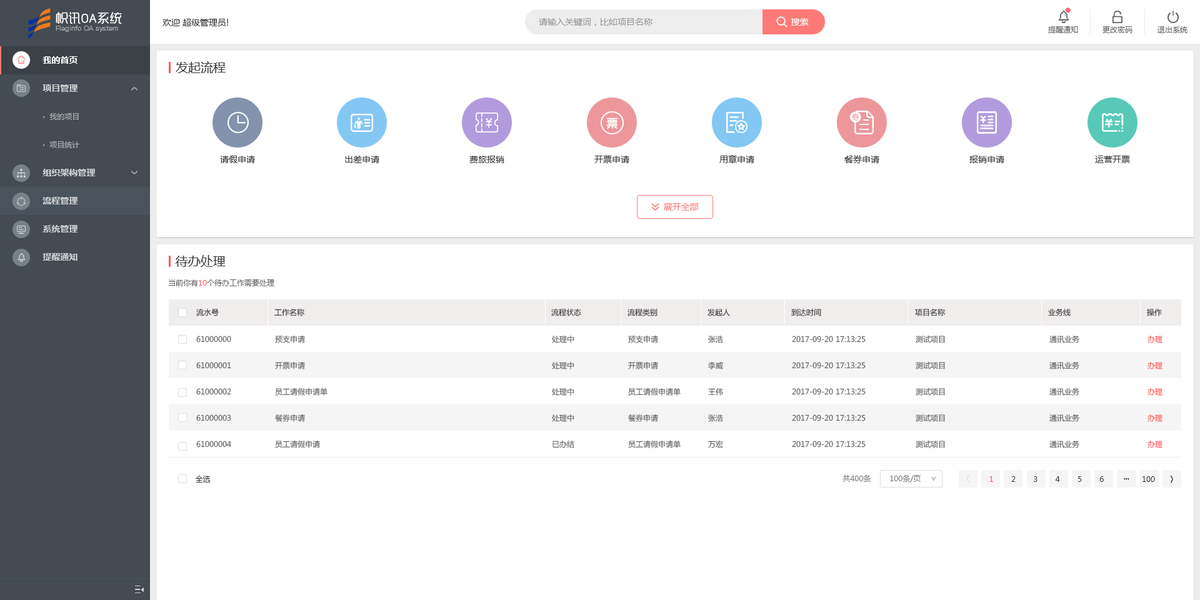The width and height of the screenshot is (1200, 600).
Task: Click the 更改密码 lock icon
Action: (x=1117, y=17)
